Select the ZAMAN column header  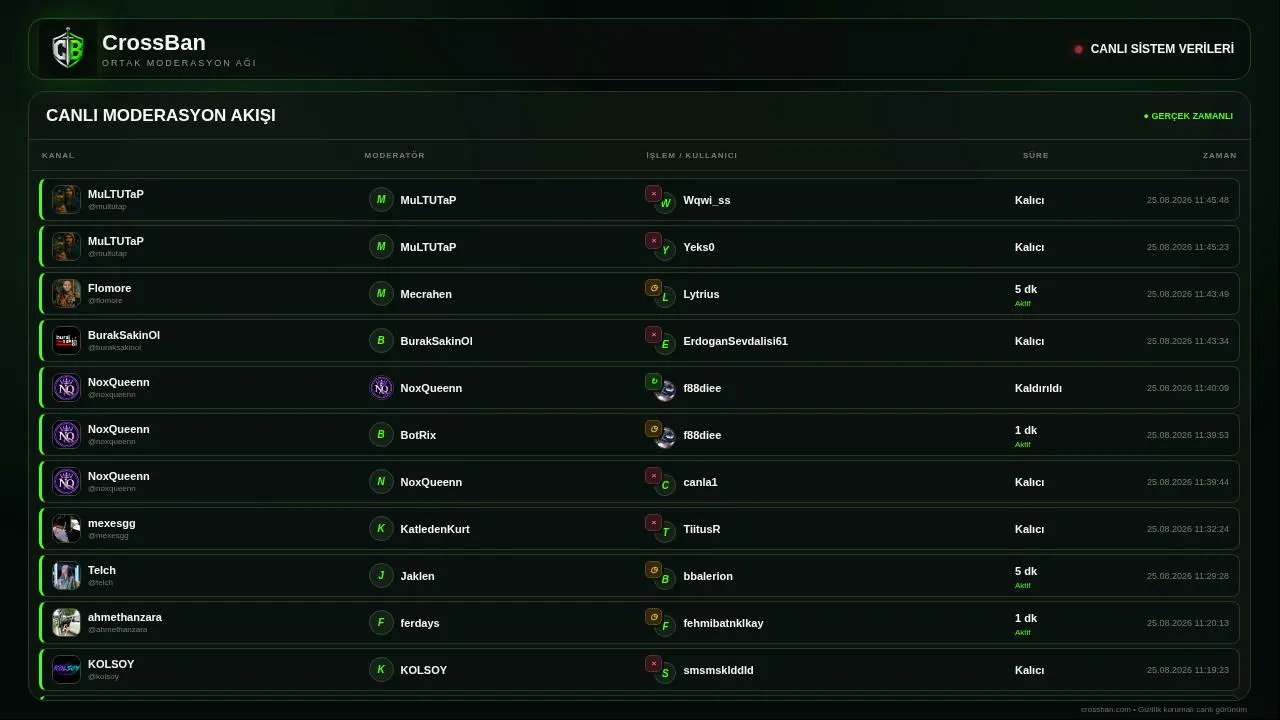coord(1220,155)
